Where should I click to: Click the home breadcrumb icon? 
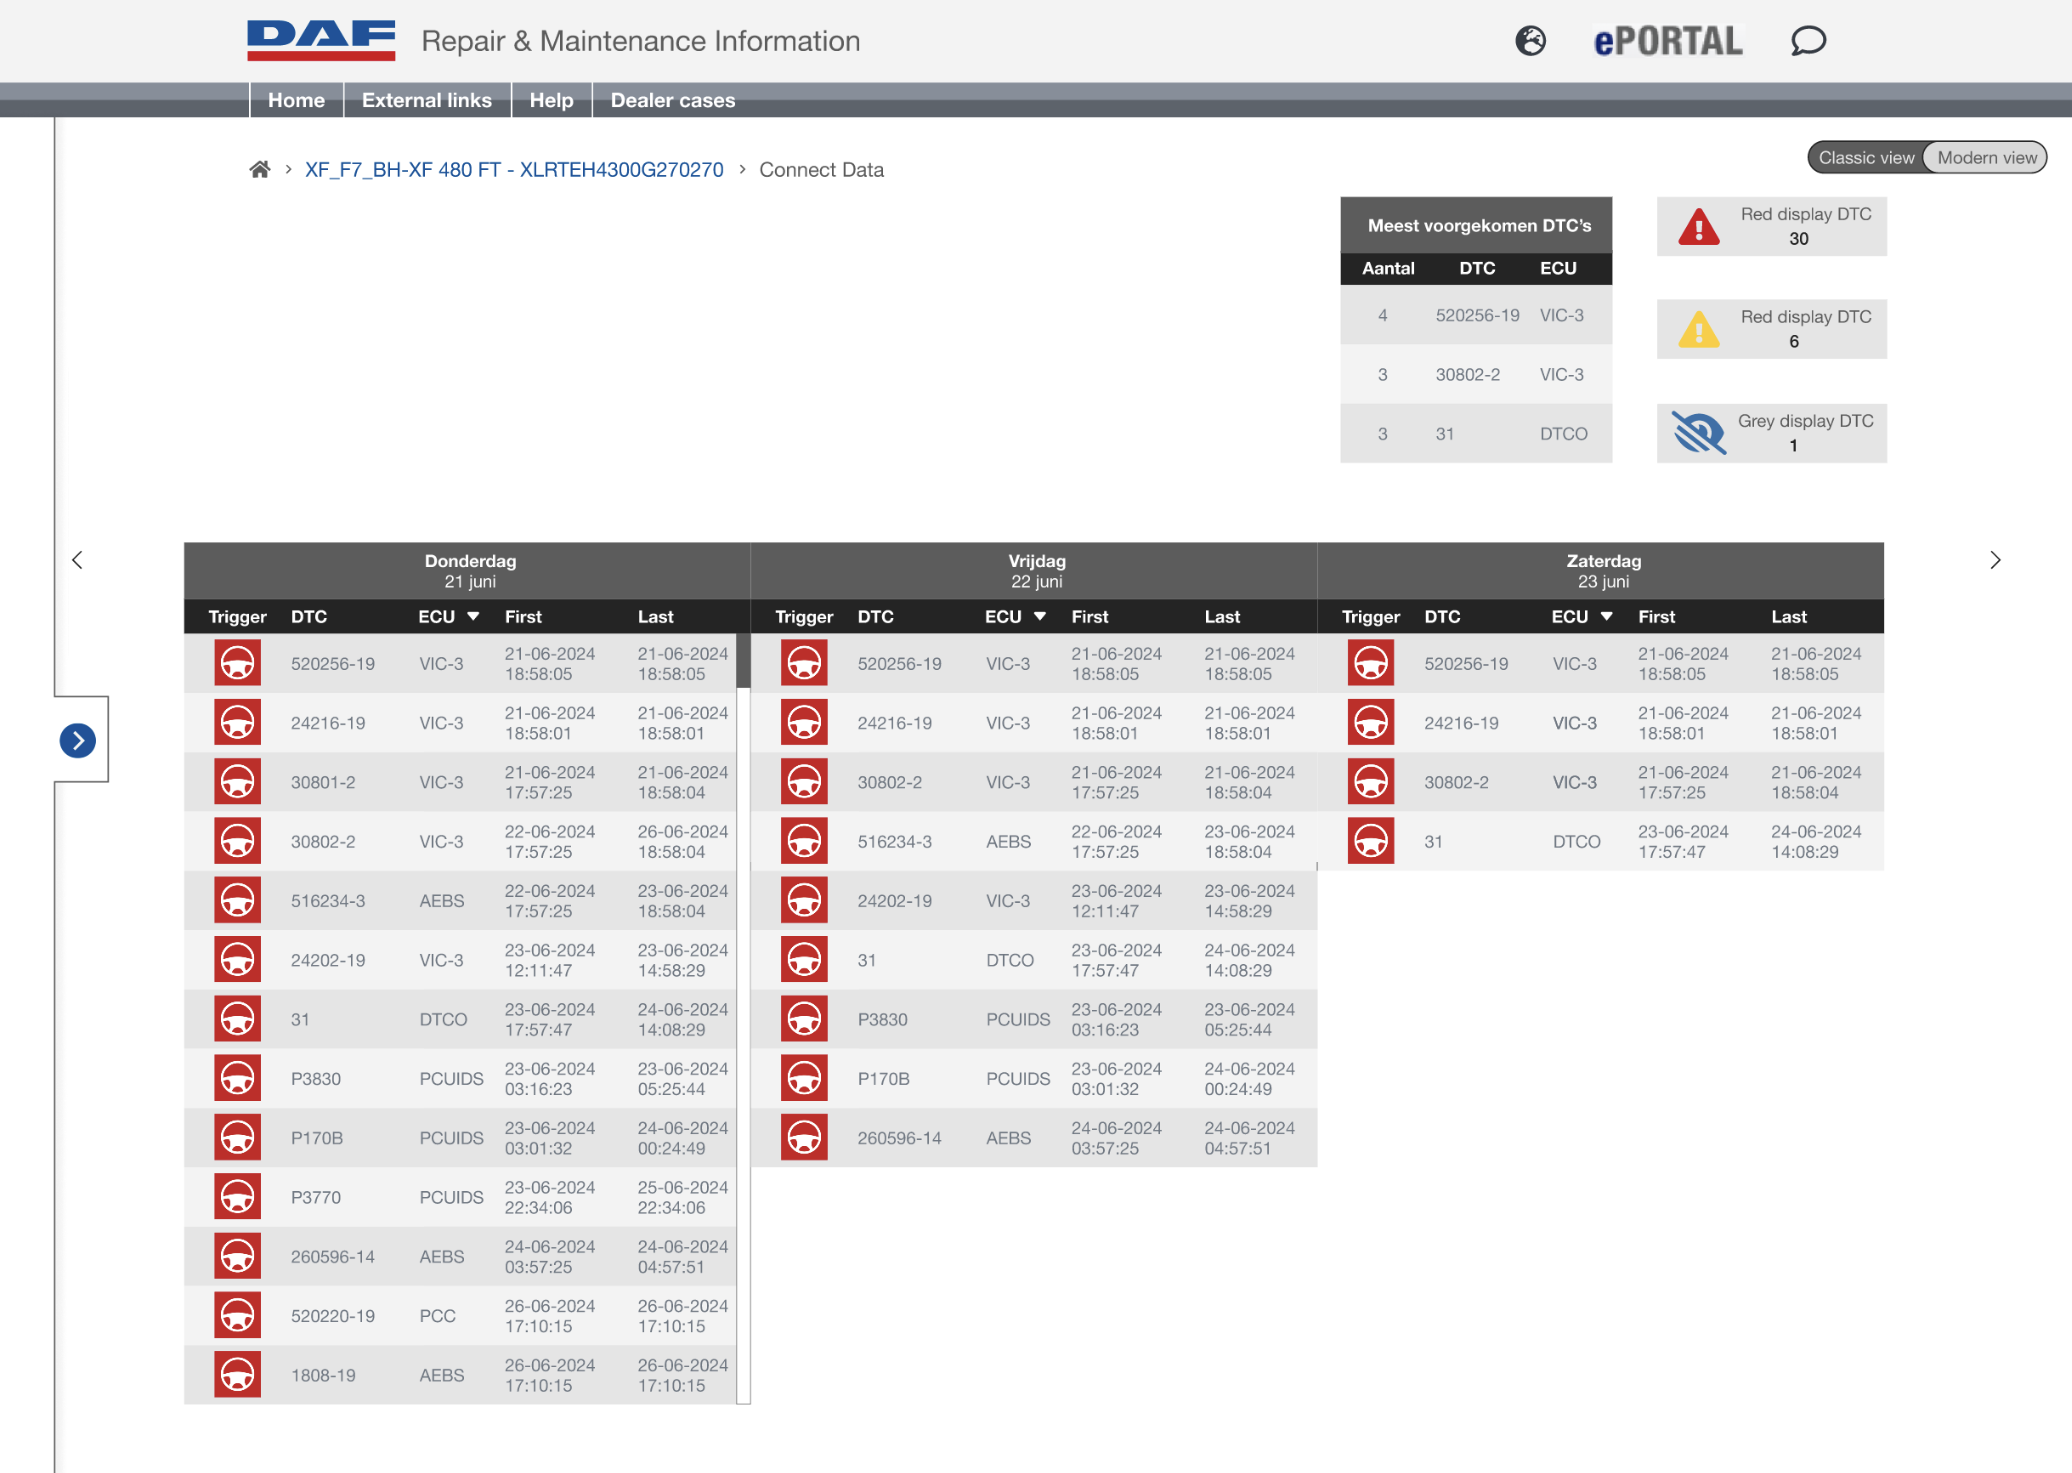[x=260, y=169]
